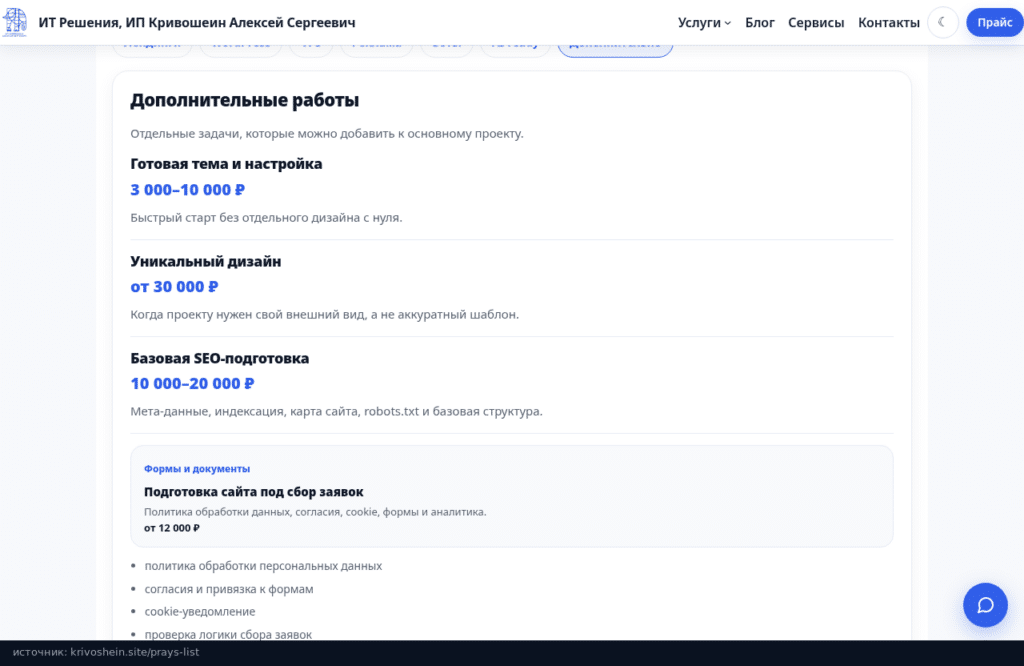Click the от 30 000 ₽ price

click(174, 287)
